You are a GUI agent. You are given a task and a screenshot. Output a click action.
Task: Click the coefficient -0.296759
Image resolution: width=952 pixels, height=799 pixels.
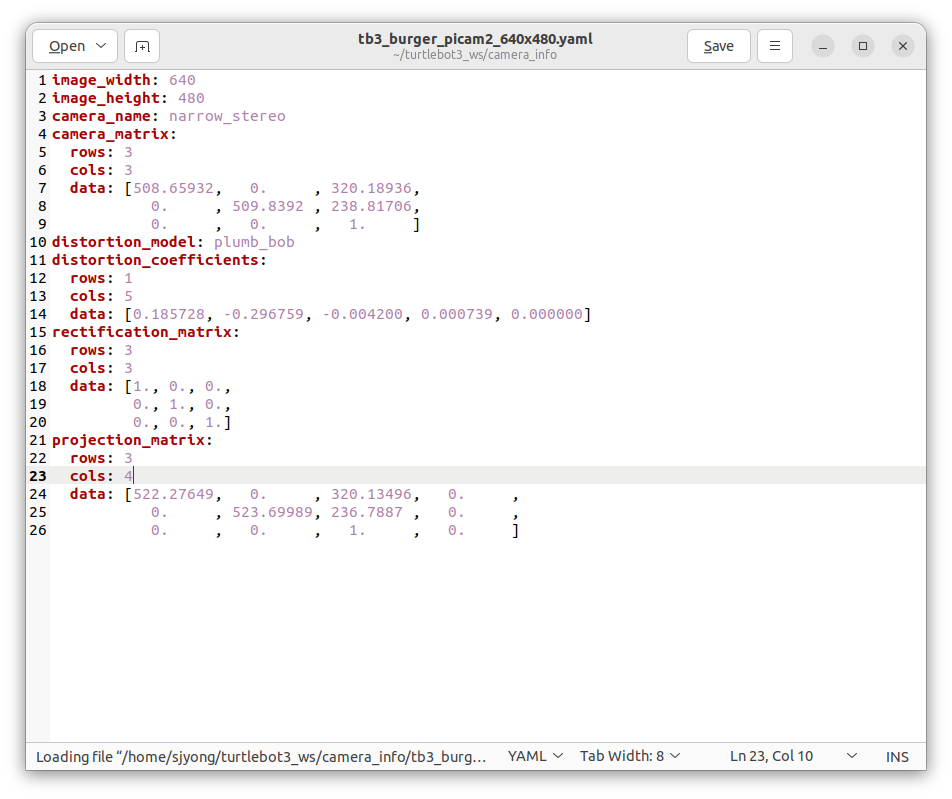(x=264, y=314)
